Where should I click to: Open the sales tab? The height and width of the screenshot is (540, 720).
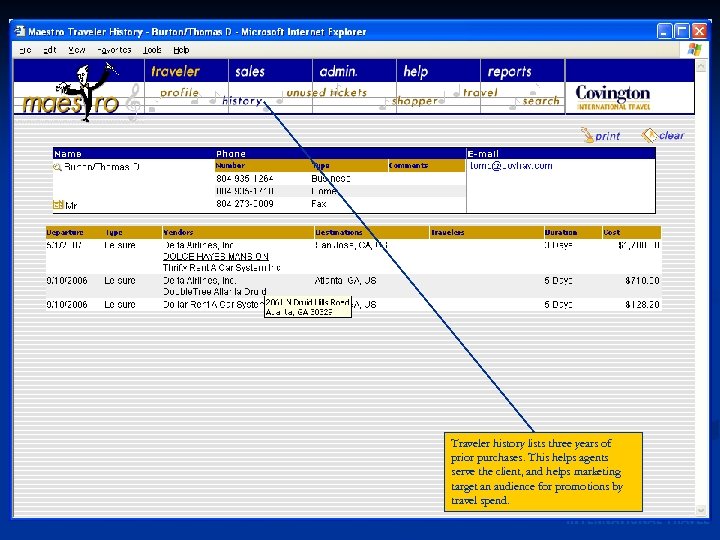point(250,71)
